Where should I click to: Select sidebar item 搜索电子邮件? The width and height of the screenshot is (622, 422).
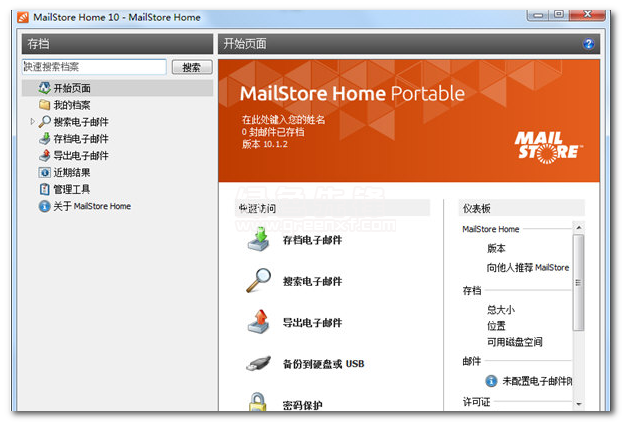pos(81,122)
